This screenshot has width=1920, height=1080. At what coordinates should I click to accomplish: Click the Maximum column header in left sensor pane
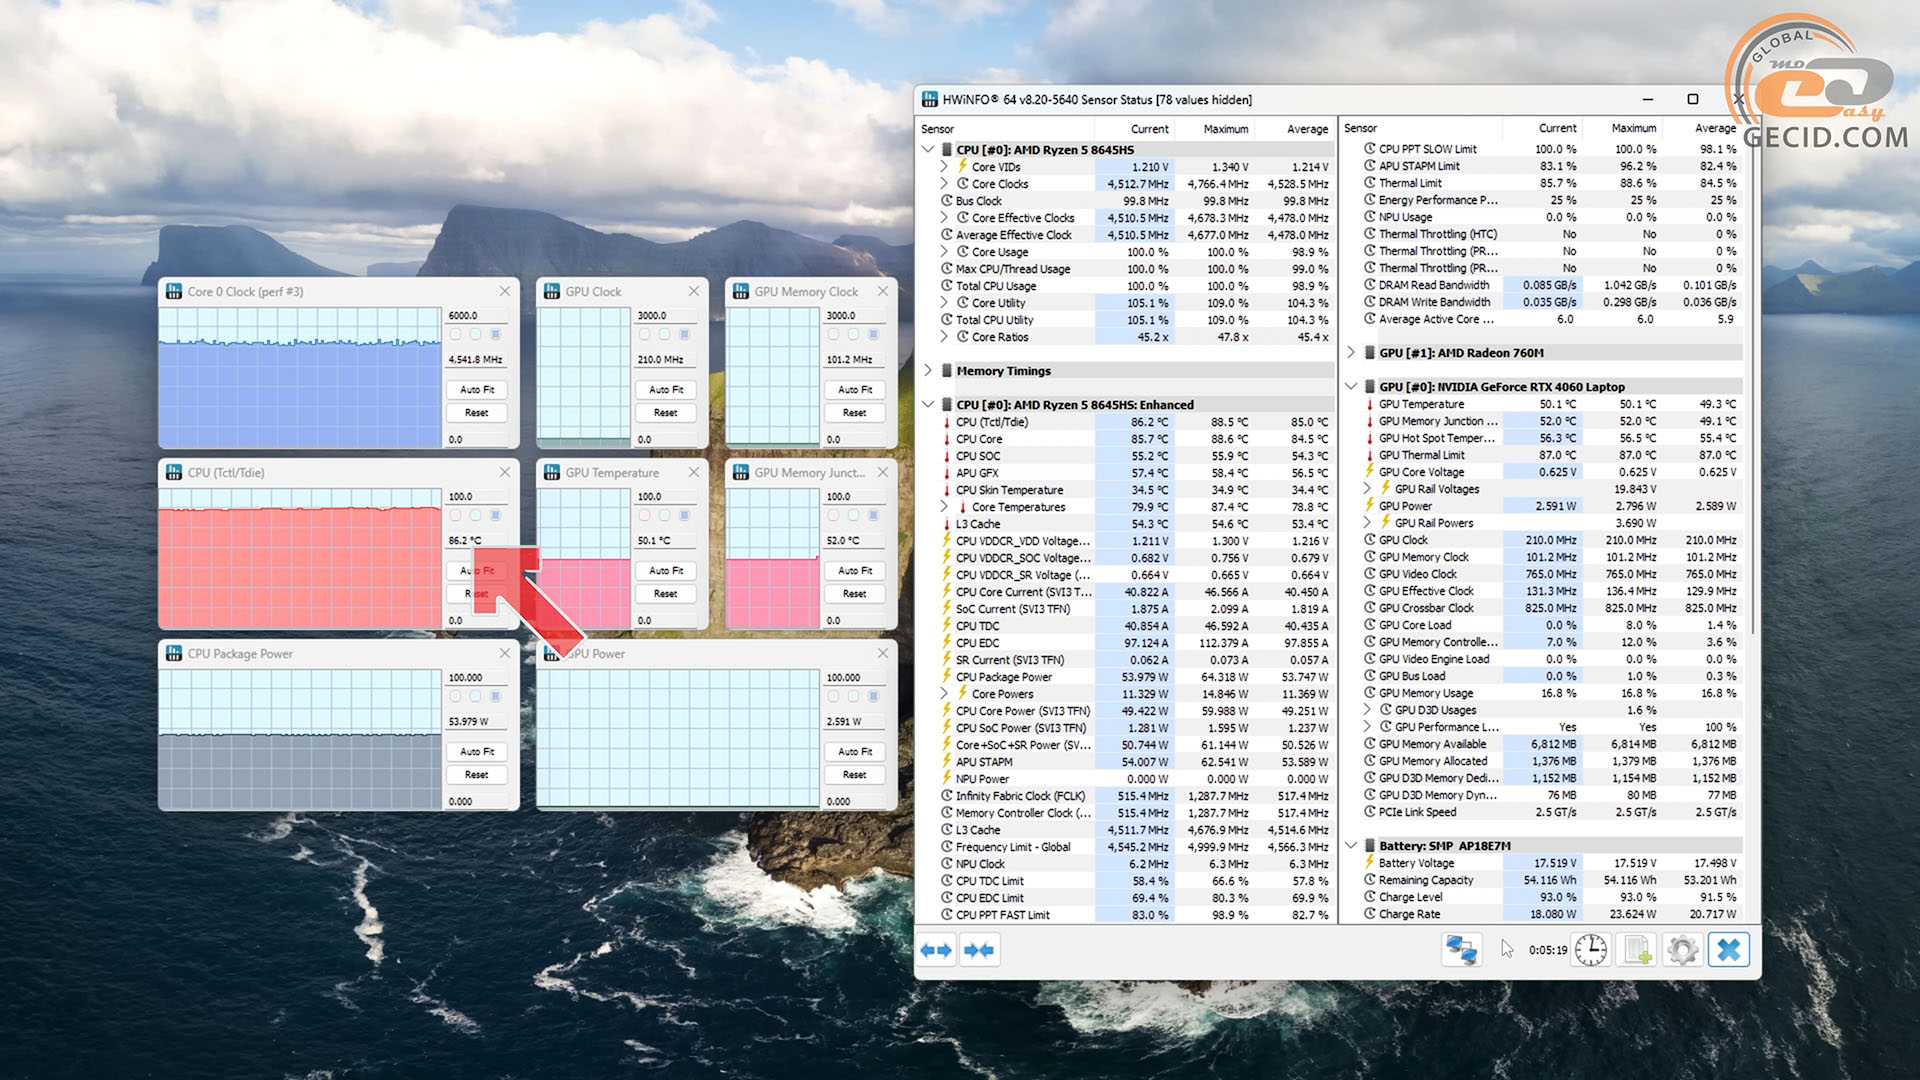1214,129
